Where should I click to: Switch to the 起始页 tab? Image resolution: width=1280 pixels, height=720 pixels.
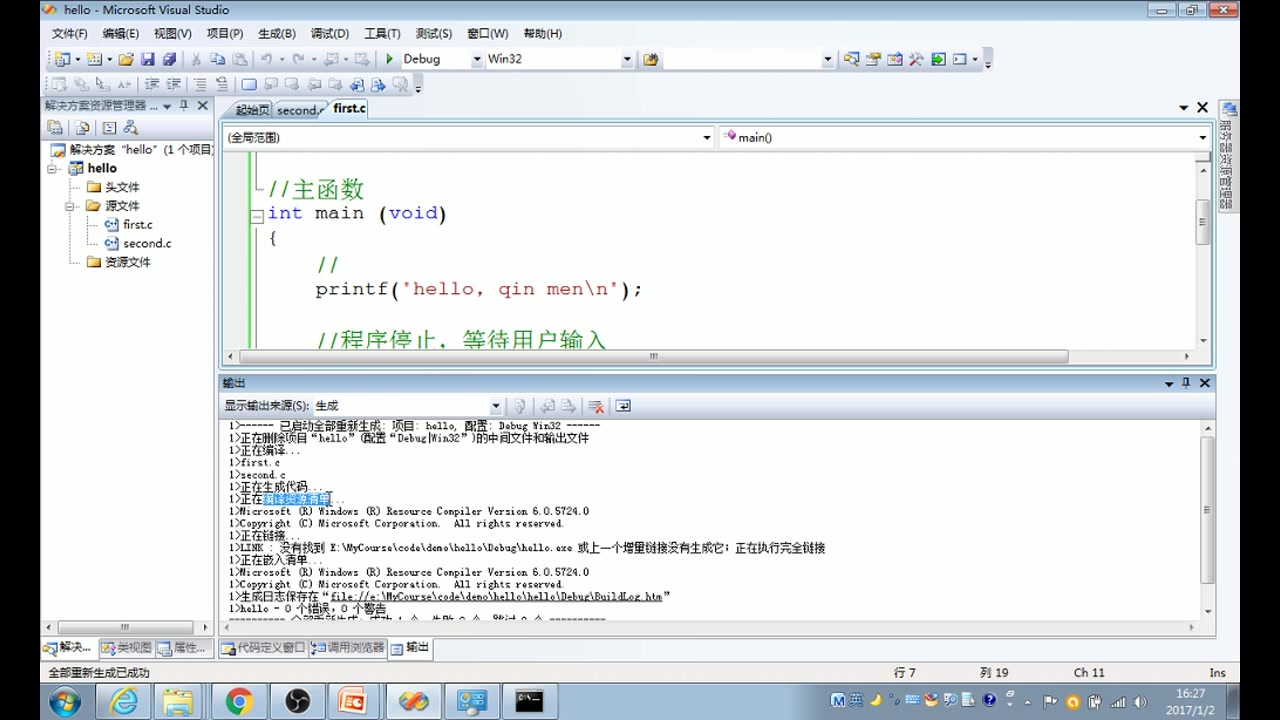251,110
